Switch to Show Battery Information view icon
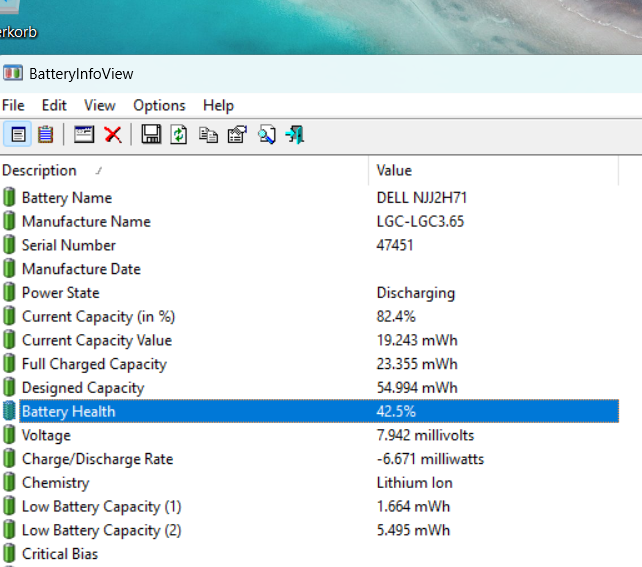The height and width of the screenshot is (567, 642). pos(18,134)
